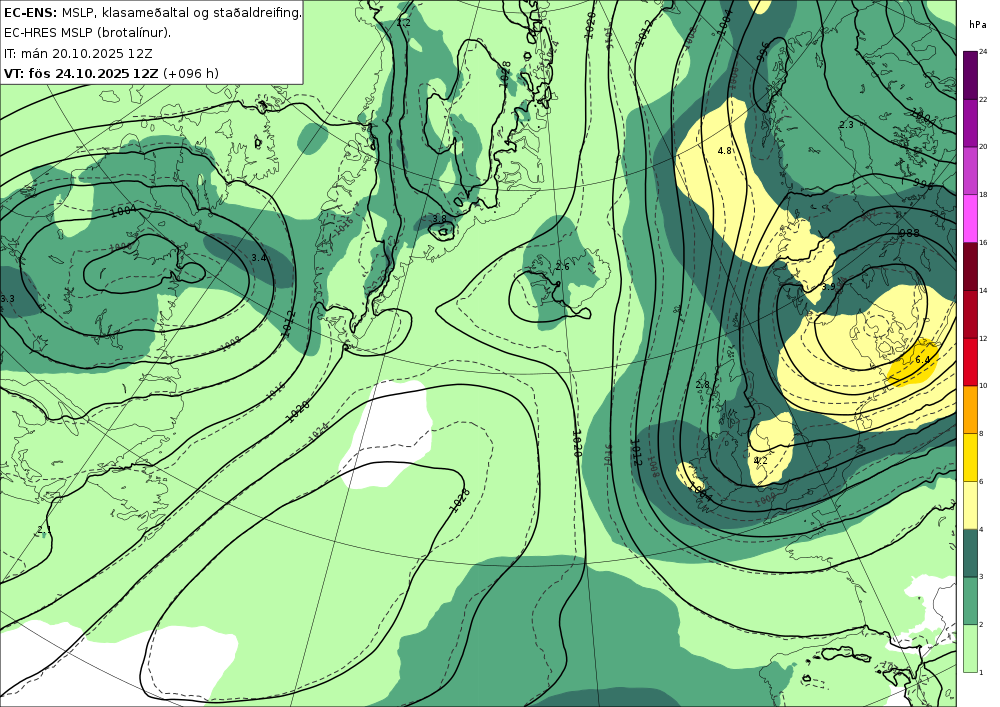Click the legend tick label 24

983,52
